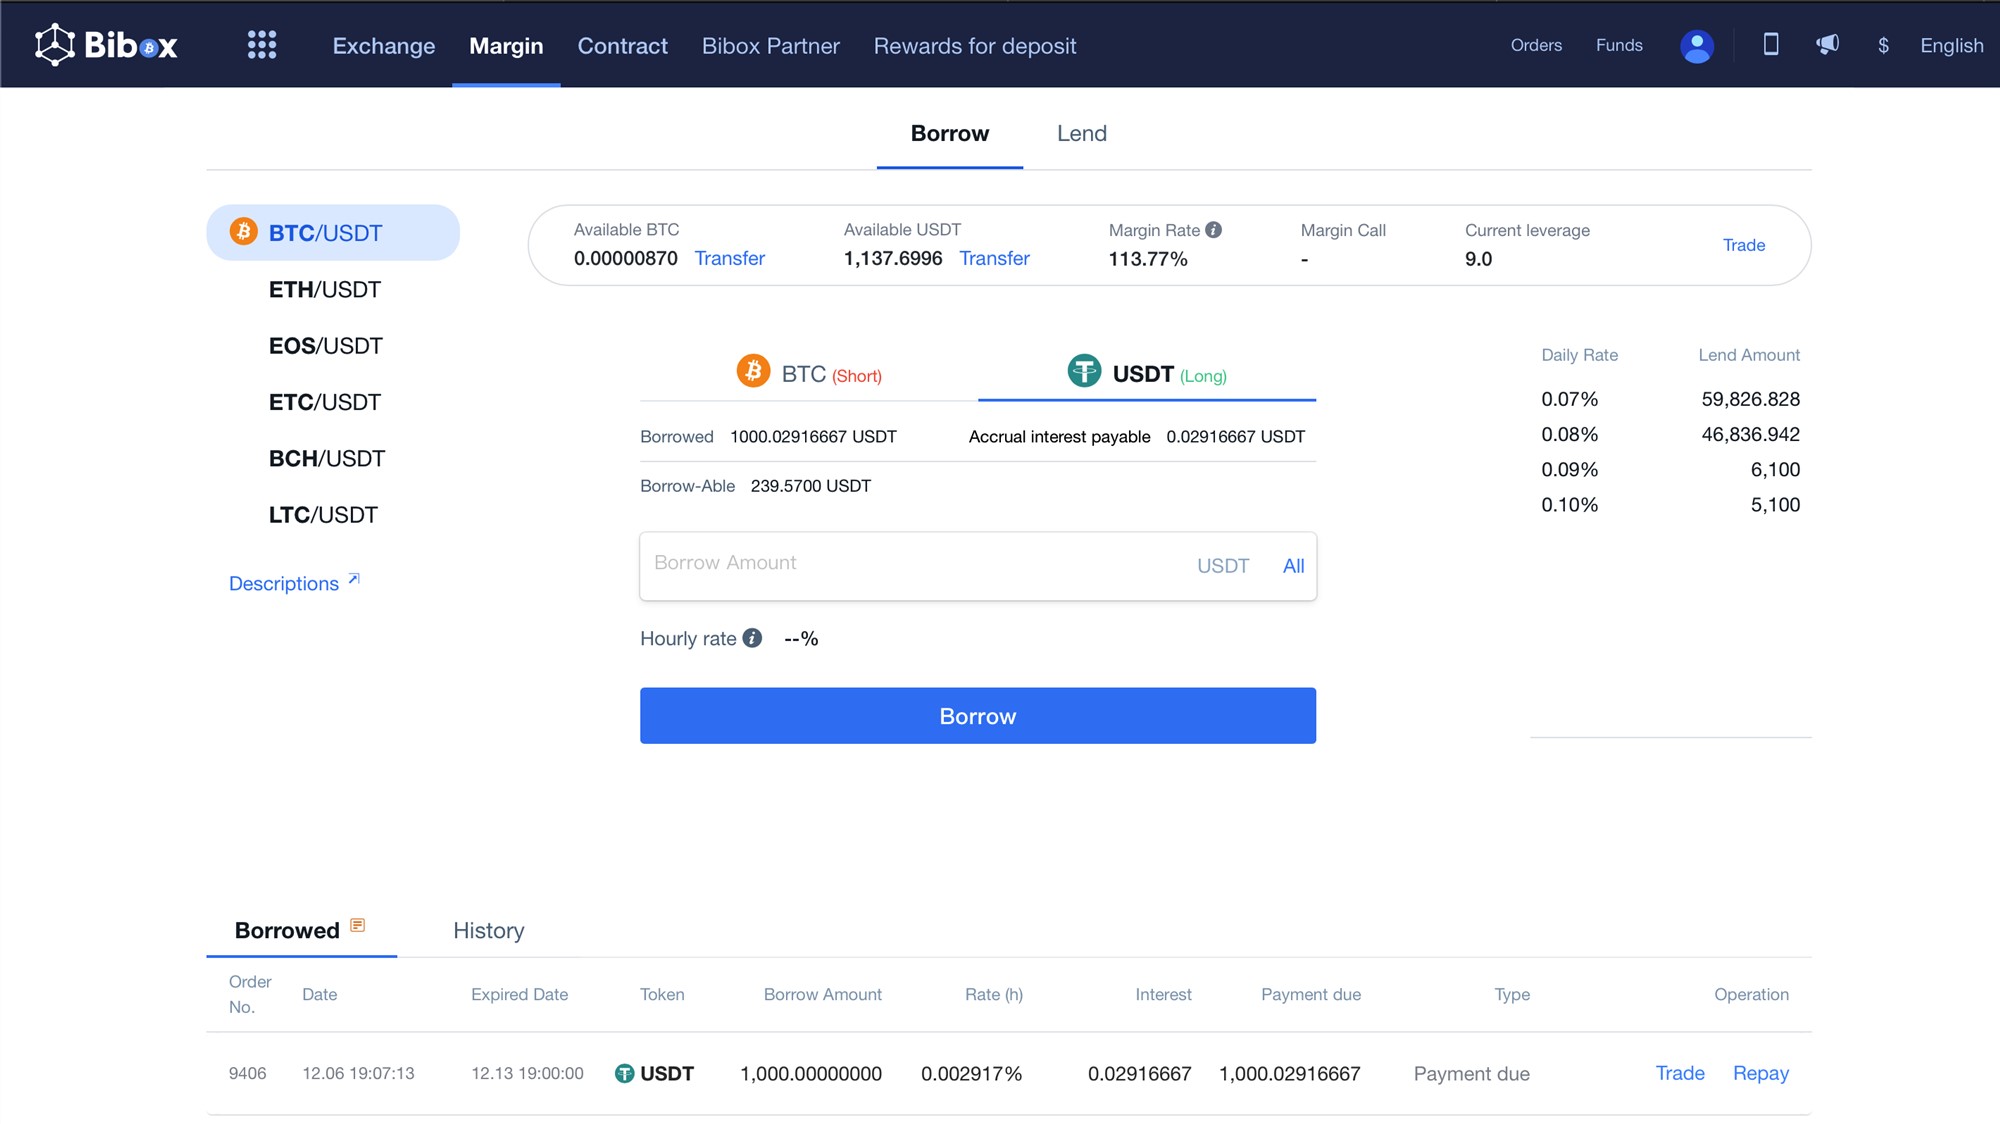Open the apps grid menu icon
The width and height of the screenshot is (2000, 1124).
coord(262,45)
